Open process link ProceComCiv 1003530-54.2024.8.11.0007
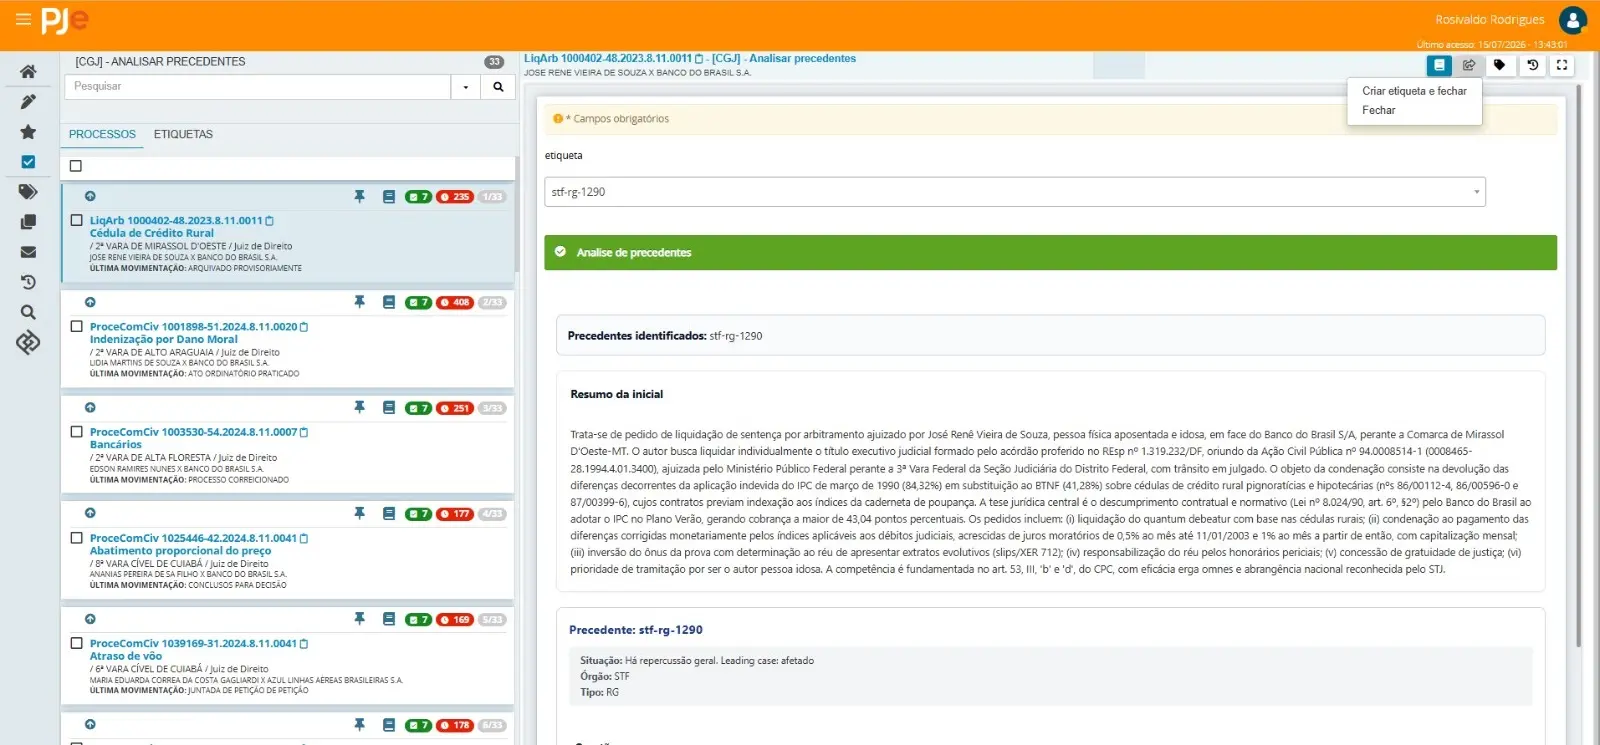The width and height of the screenshot is (1600, 745). coord(194,432)
